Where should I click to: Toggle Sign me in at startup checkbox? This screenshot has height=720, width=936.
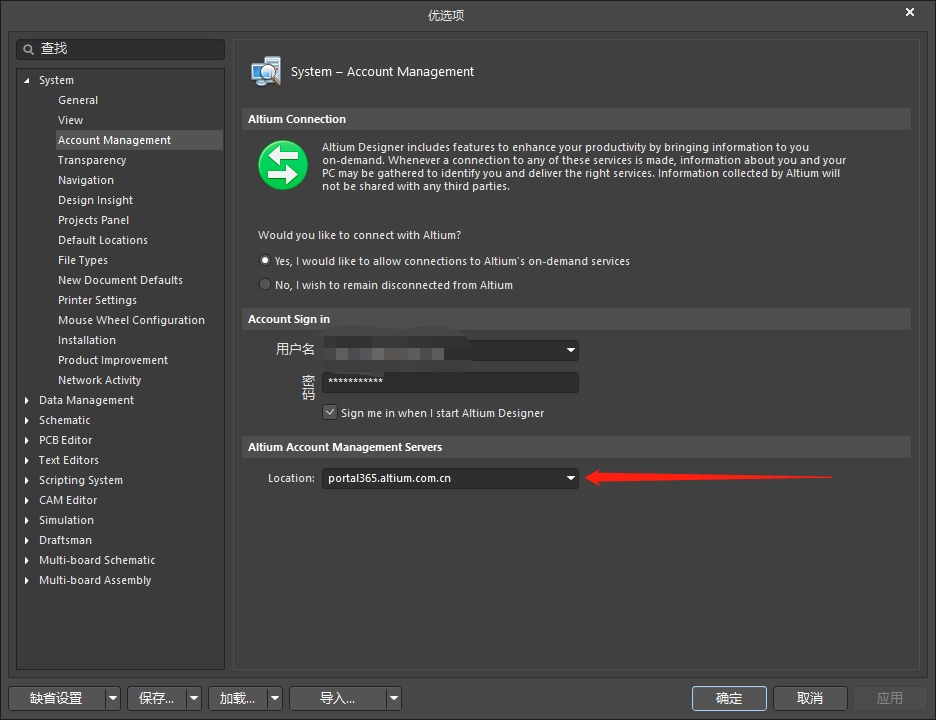tap(330, 413)
